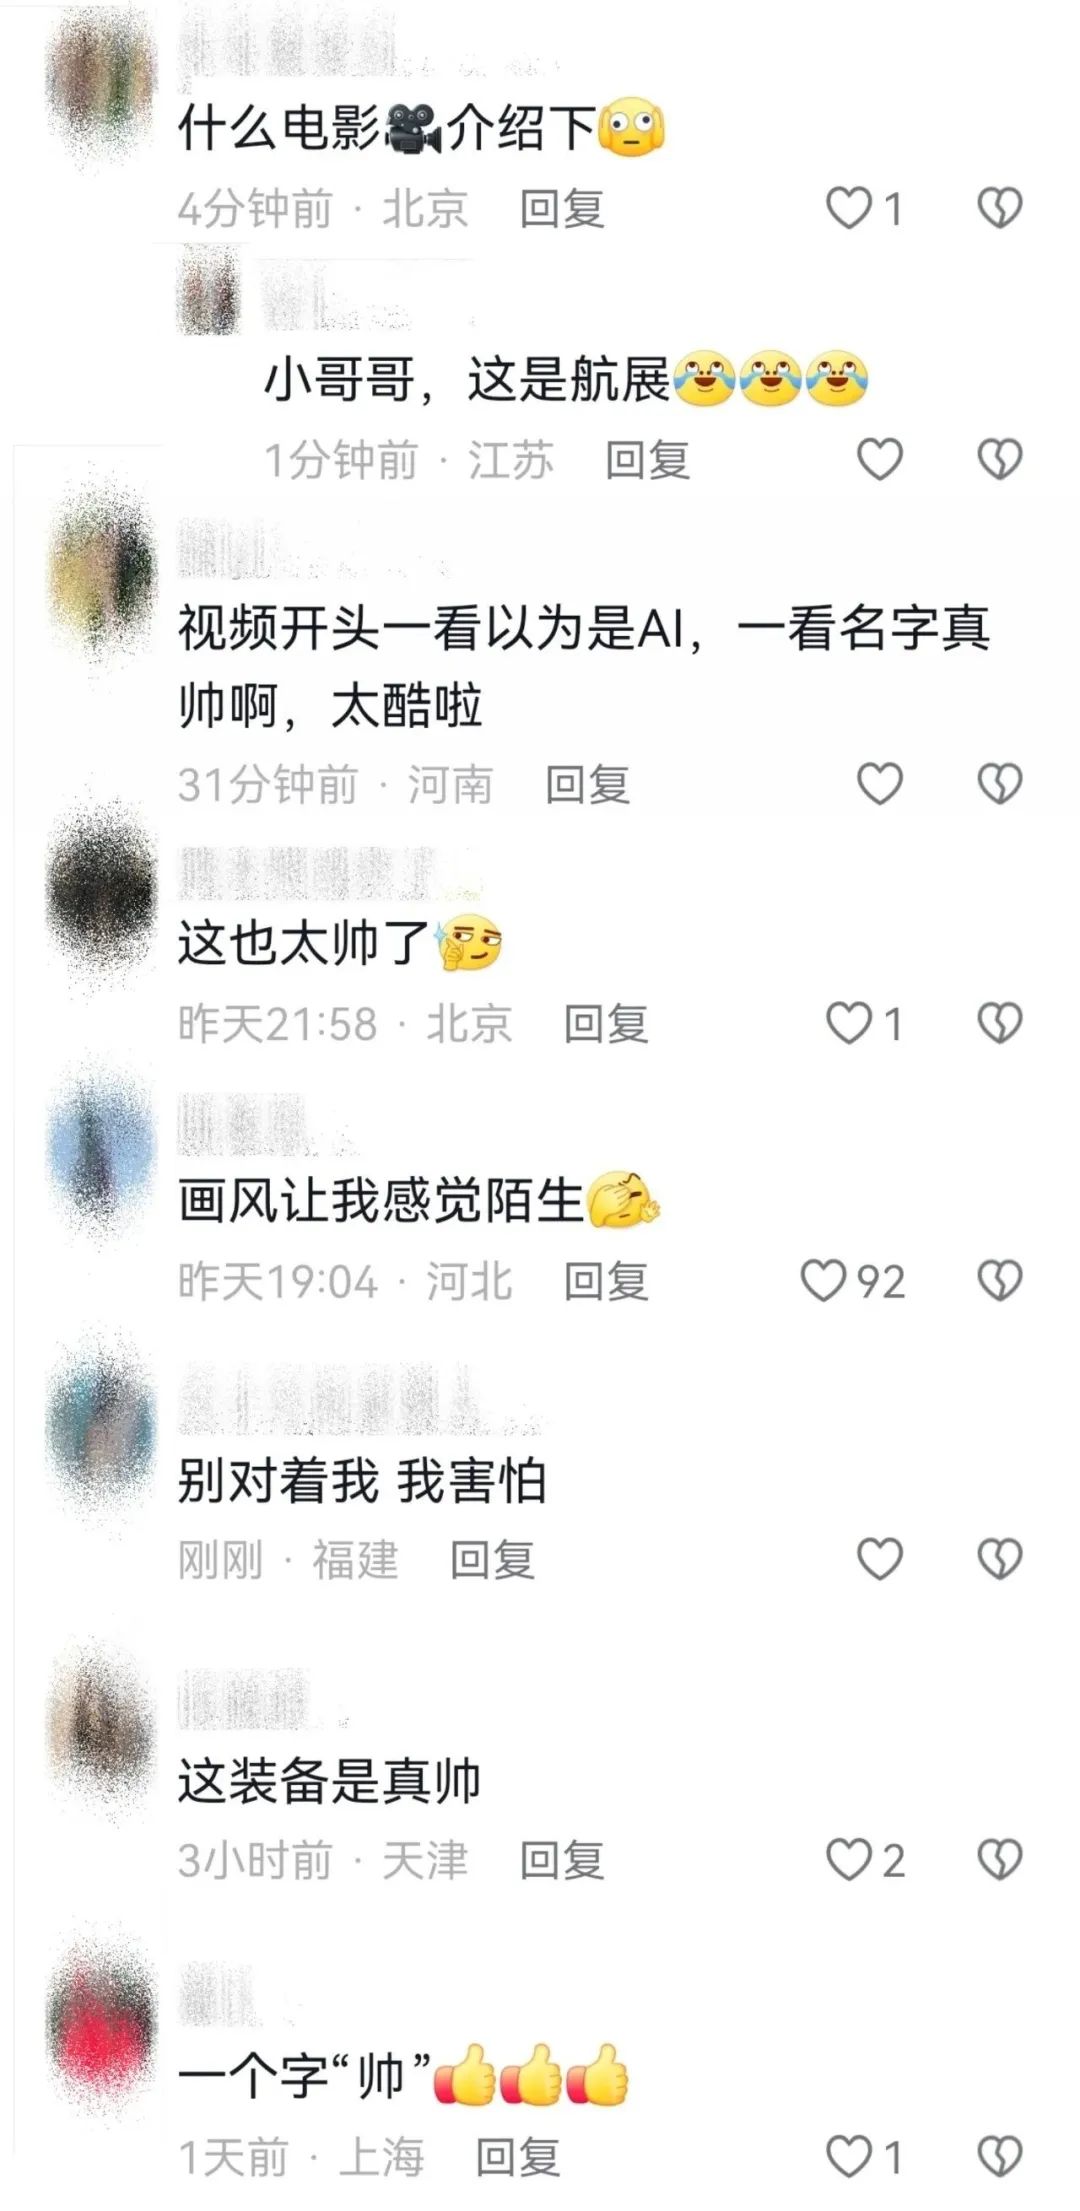Like the Henan comment about AI

tap(880, 784)
